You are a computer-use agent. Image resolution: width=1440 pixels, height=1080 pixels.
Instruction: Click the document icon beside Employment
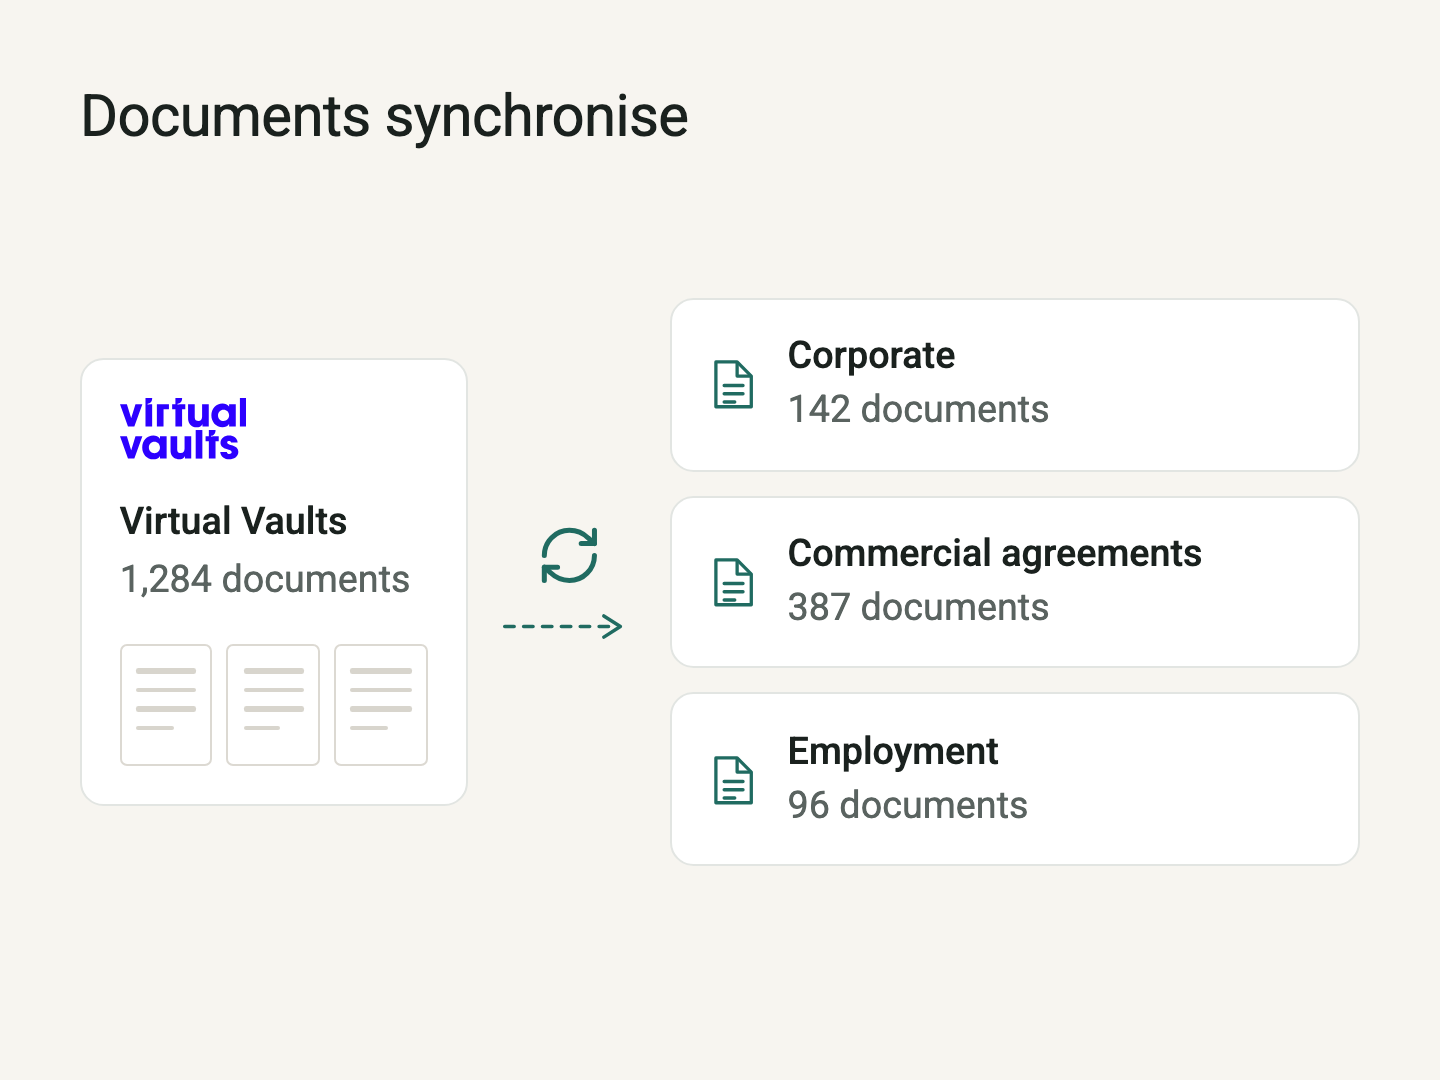[x=734, y=781]
